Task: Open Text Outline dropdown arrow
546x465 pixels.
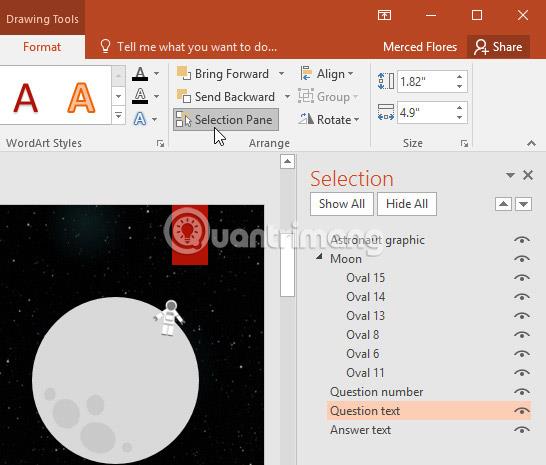Action: [156, 96]
